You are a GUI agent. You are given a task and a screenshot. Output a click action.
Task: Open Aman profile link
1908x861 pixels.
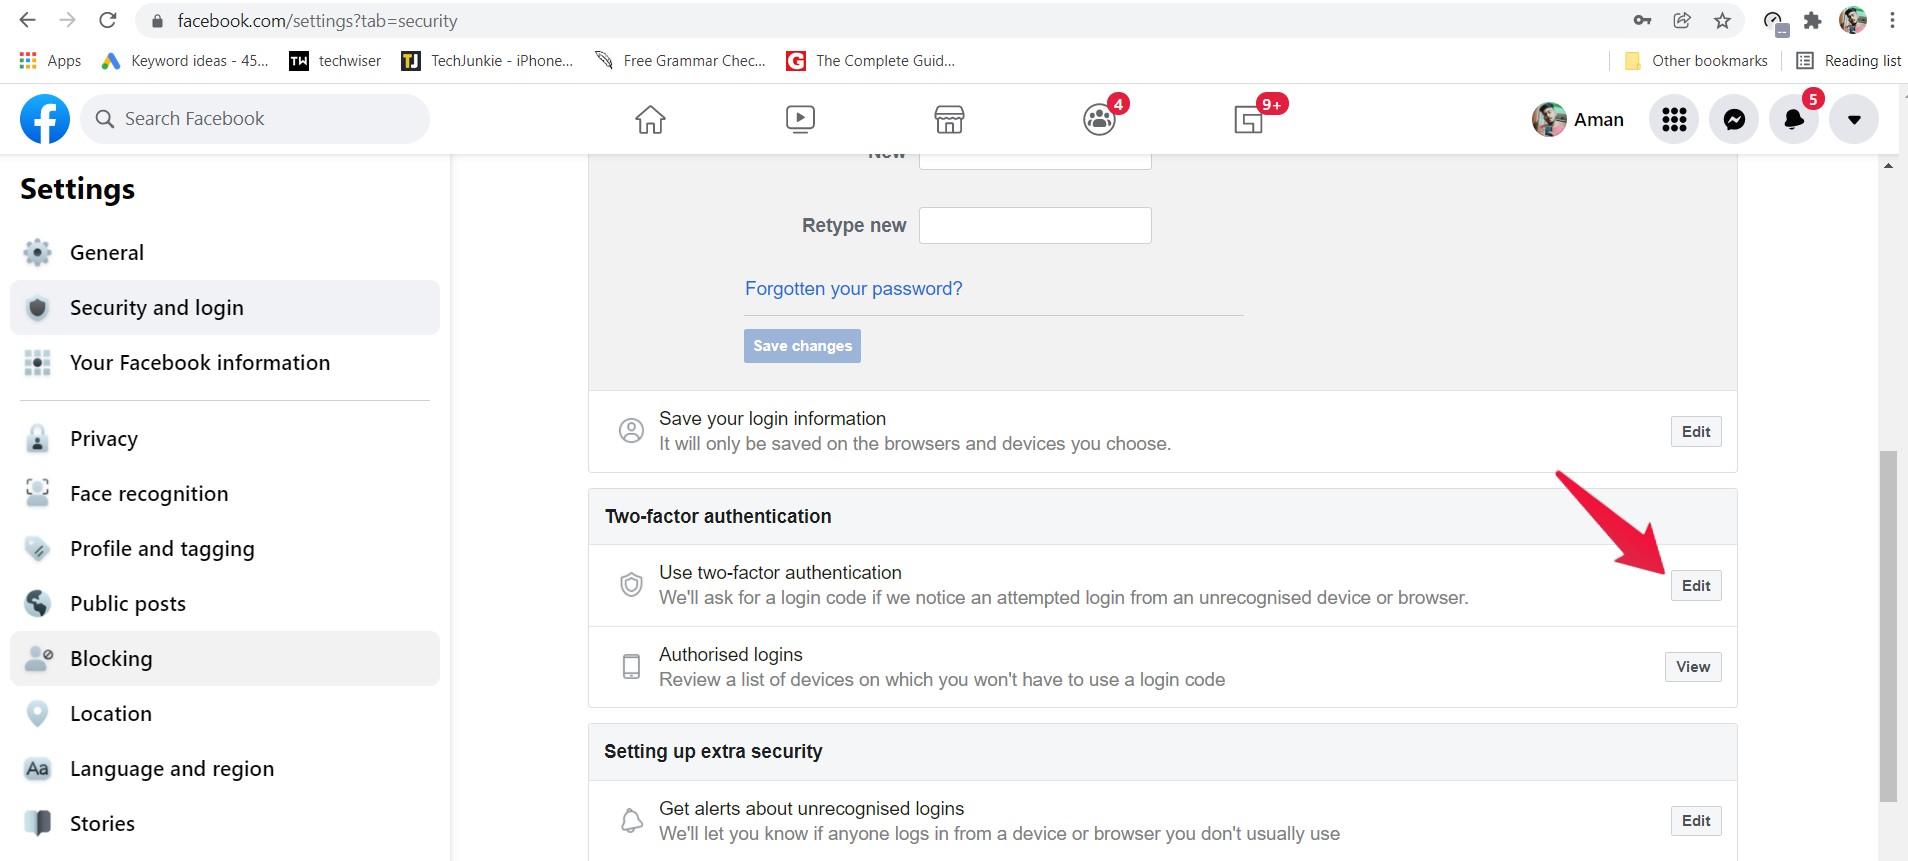pos(1578,120)
